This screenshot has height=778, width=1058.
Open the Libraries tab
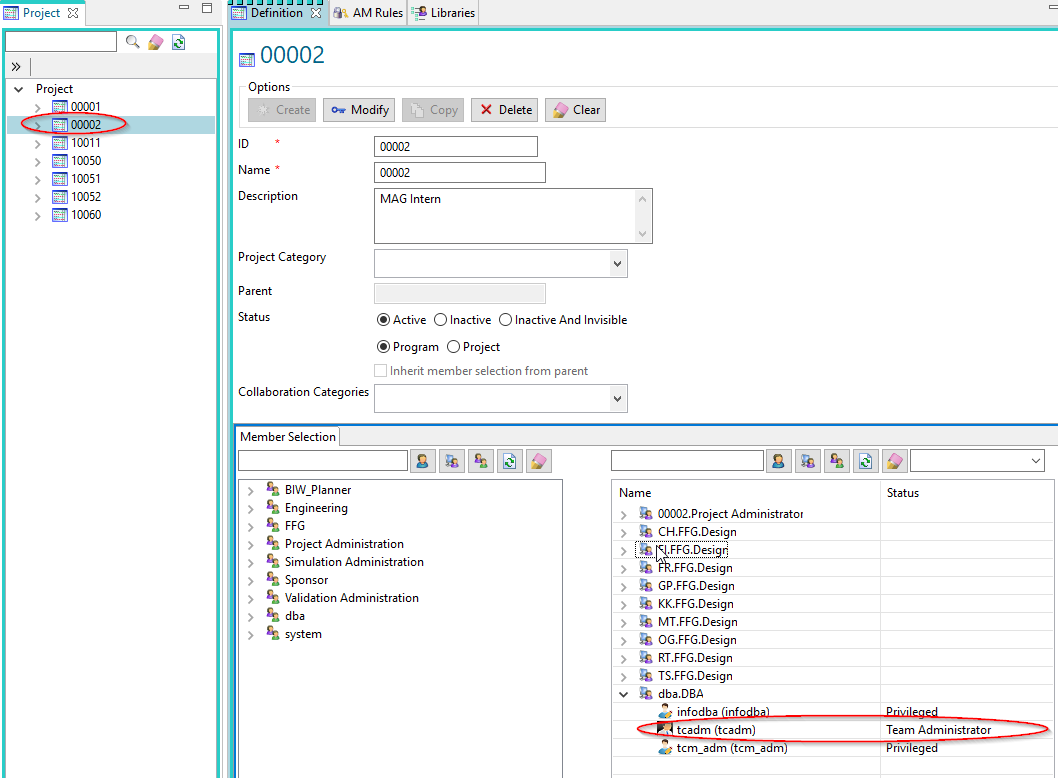(444, 13)
